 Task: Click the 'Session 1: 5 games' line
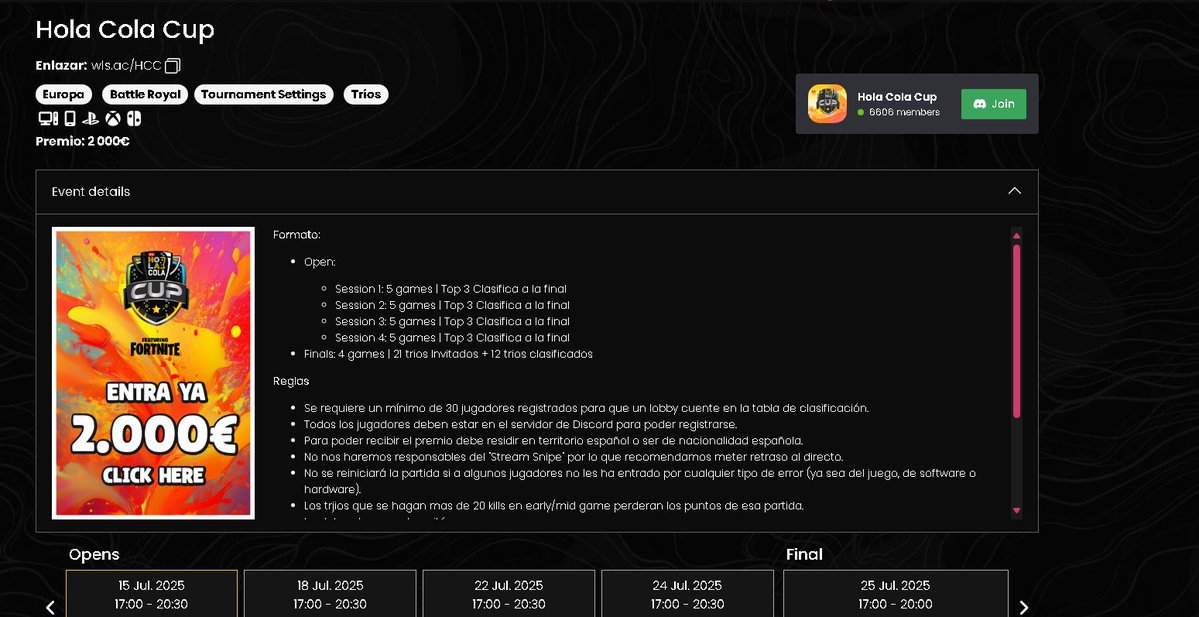[x=452, y=289]
